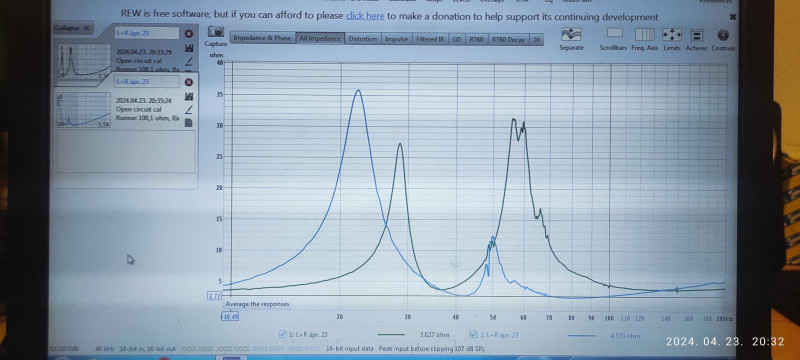This screenshot has width=800, height=360.
Task: Click the first measurement name field
Action: click(146, 33)
